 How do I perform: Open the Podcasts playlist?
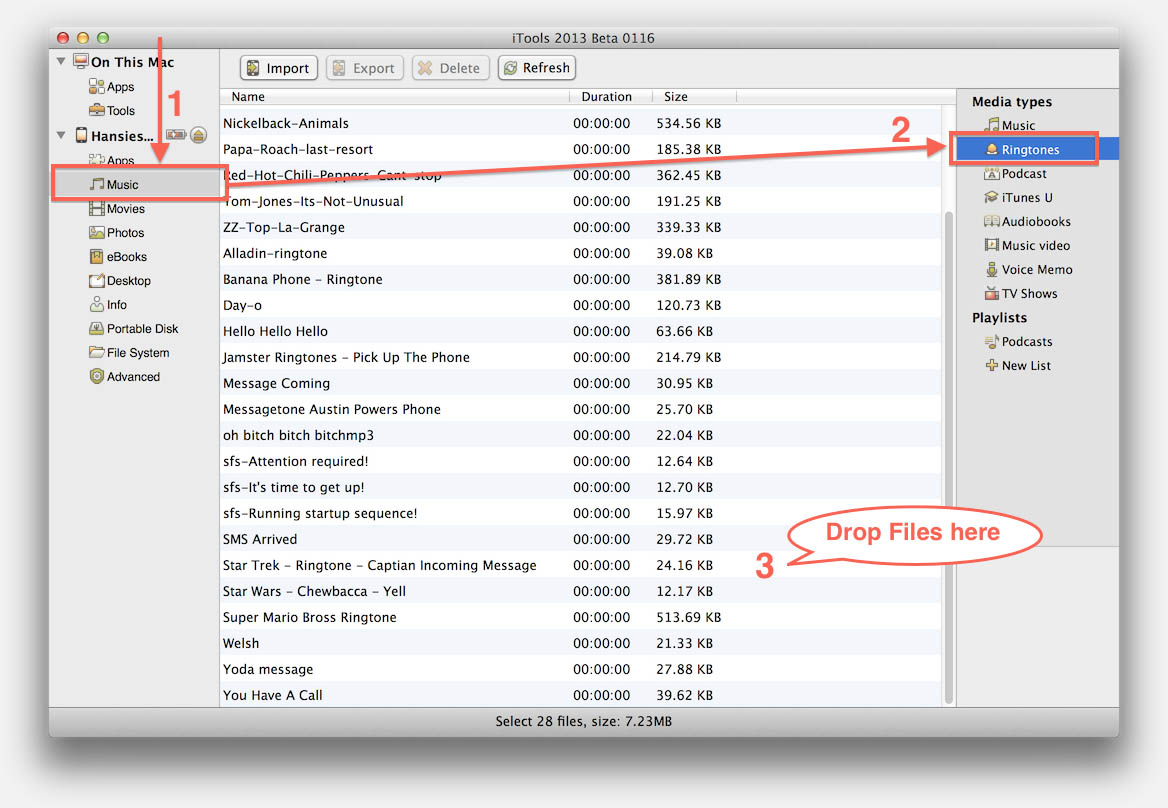click(x=1018, y=341)
